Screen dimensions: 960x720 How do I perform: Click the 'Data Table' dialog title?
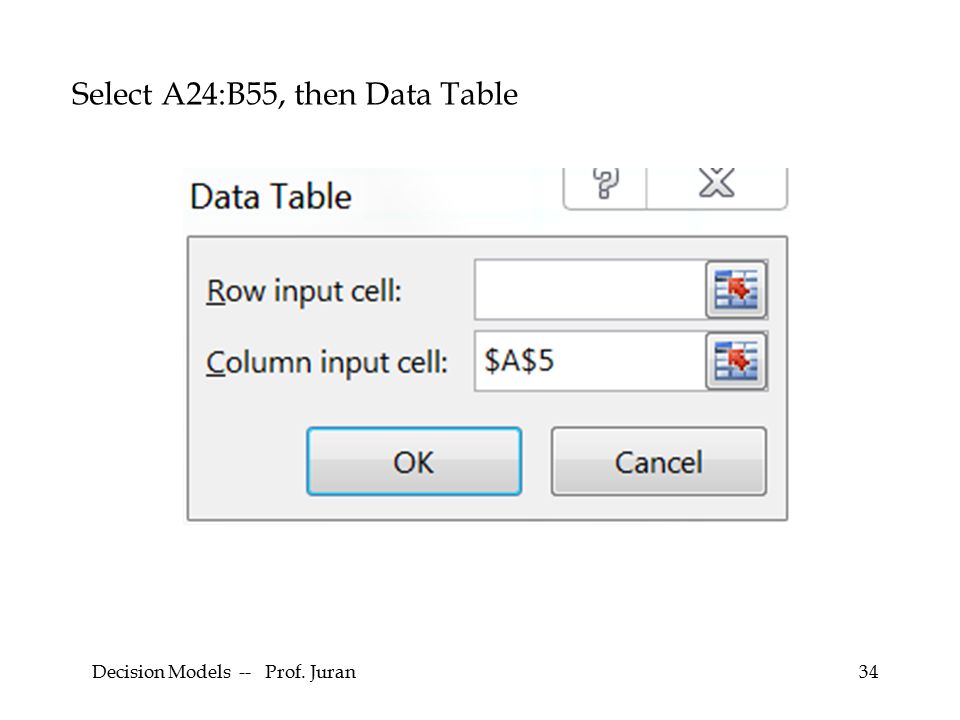tap(271, 197)
